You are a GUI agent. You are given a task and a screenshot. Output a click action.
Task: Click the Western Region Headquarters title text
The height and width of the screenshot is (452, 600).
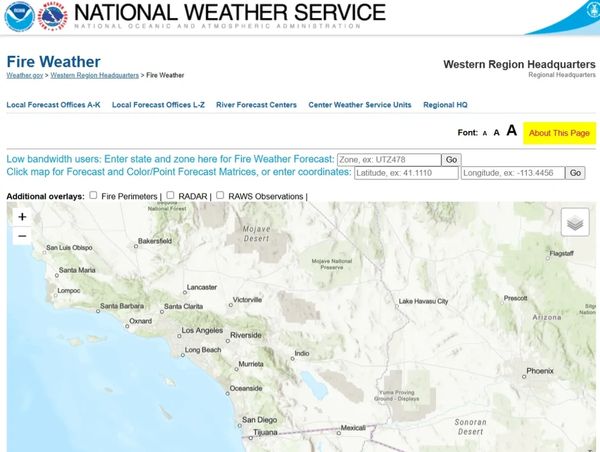tap(519, 64)
